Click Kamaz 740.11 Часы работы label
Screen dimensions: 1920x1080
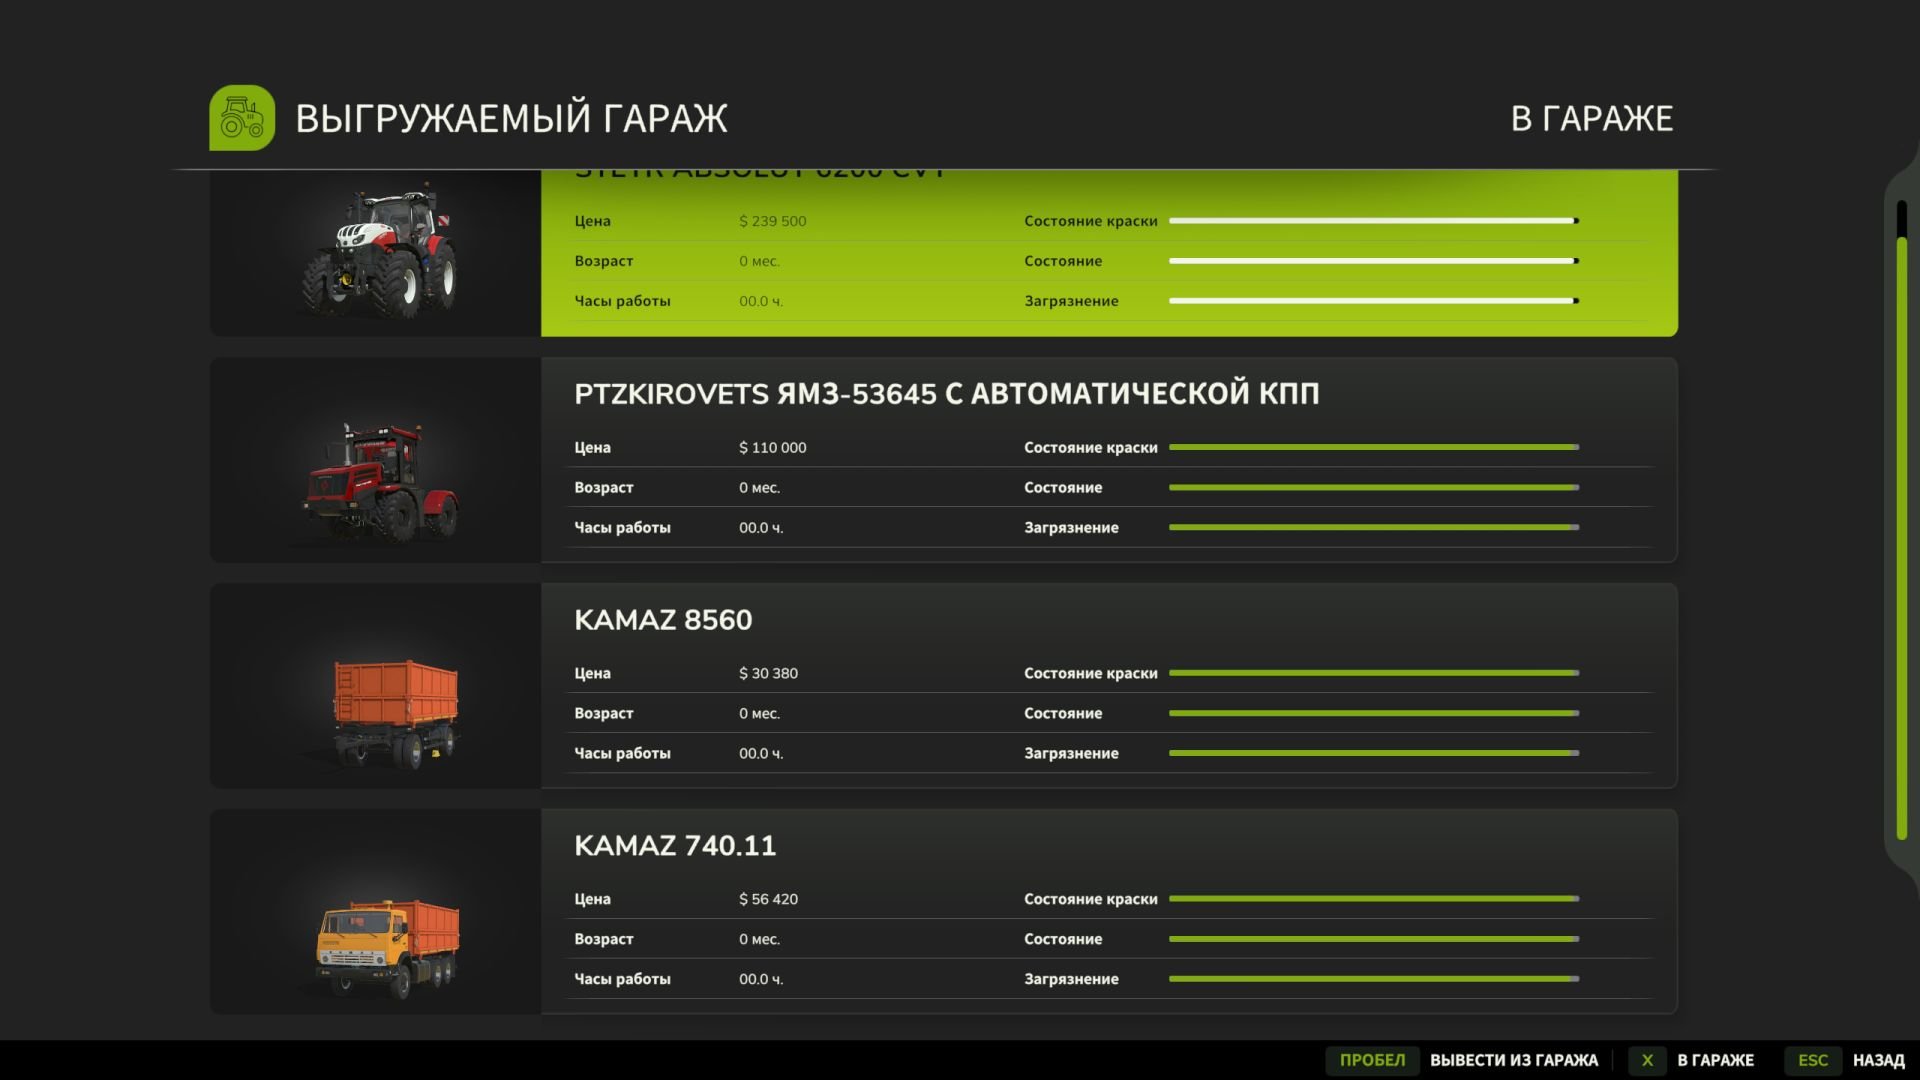pos(622,980)
